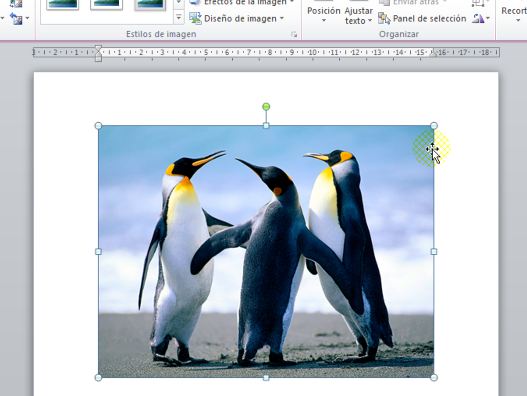Click the bottom-center sizing handle of the picture
Screen dimensions: 527x396
point(266,378)
